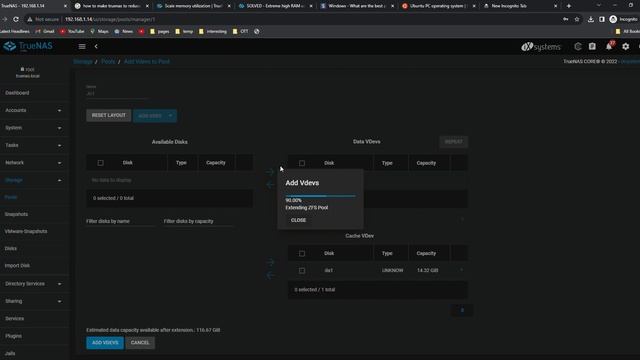Select all in Cache VDev header checkbox
Viewport: 640px width, 360px height.
[x=302, y=253]
